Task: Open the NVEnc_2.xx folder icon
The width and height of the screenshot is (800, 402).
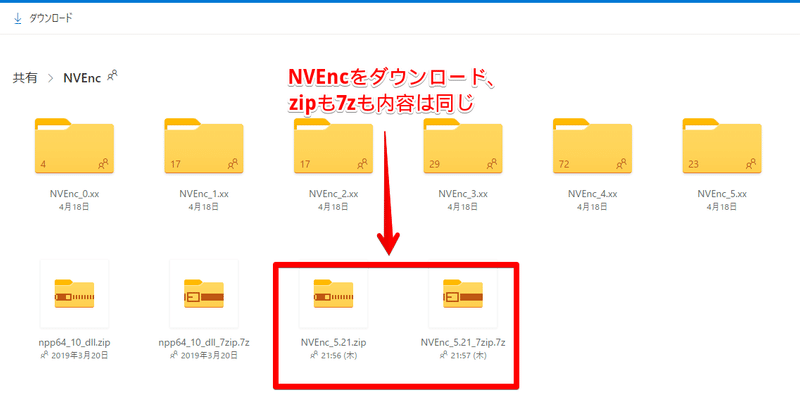Action: tap(334, 146)
